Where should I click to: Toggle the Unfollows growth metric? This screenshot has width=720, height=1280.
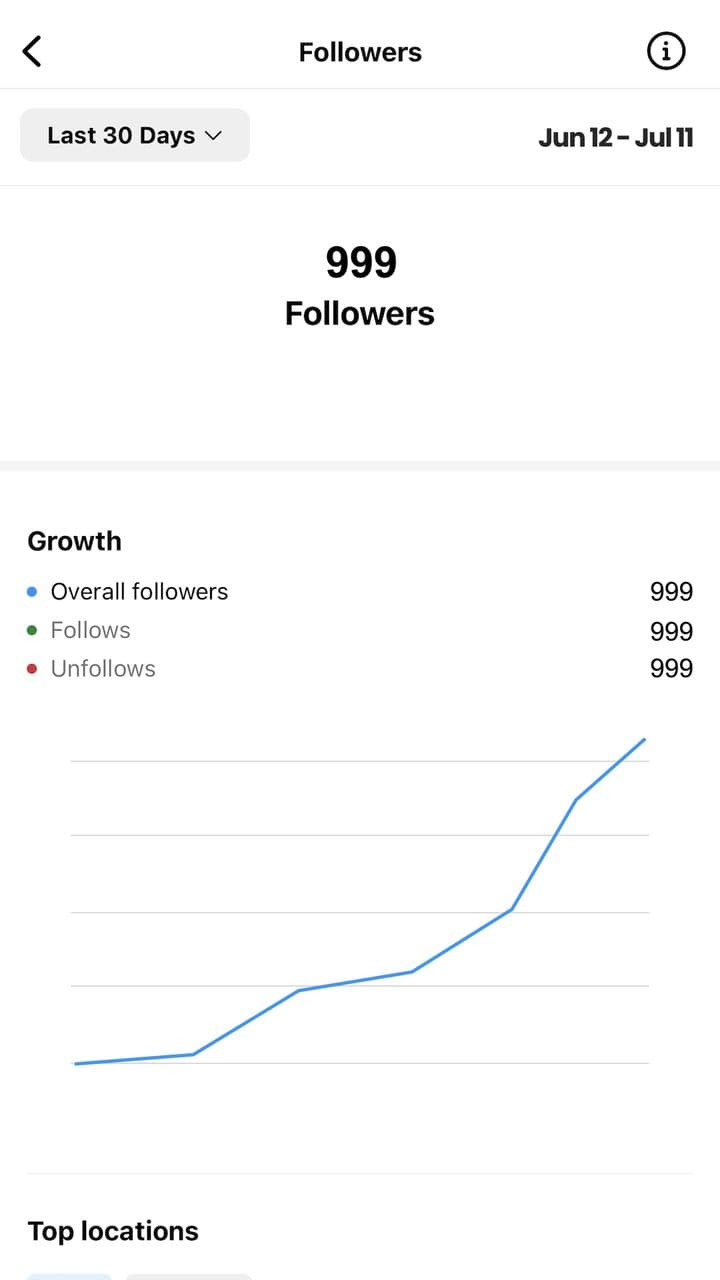(103, 668)
